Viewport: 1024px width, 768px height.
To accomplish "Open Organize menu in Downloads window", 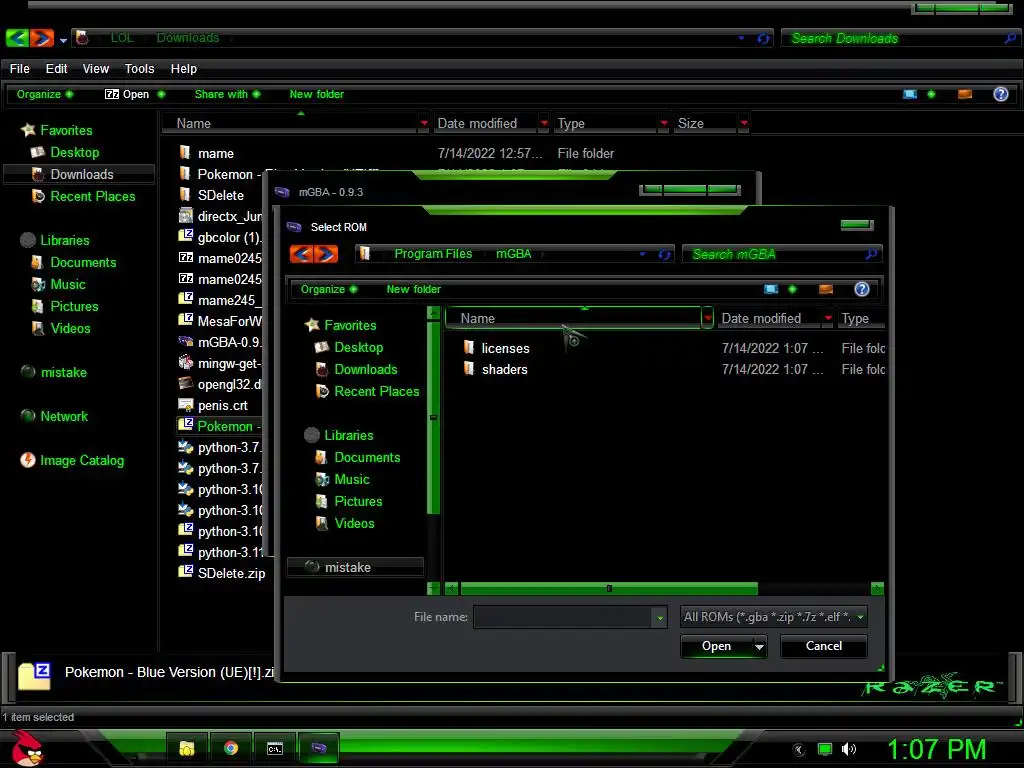I will (44, 94).
